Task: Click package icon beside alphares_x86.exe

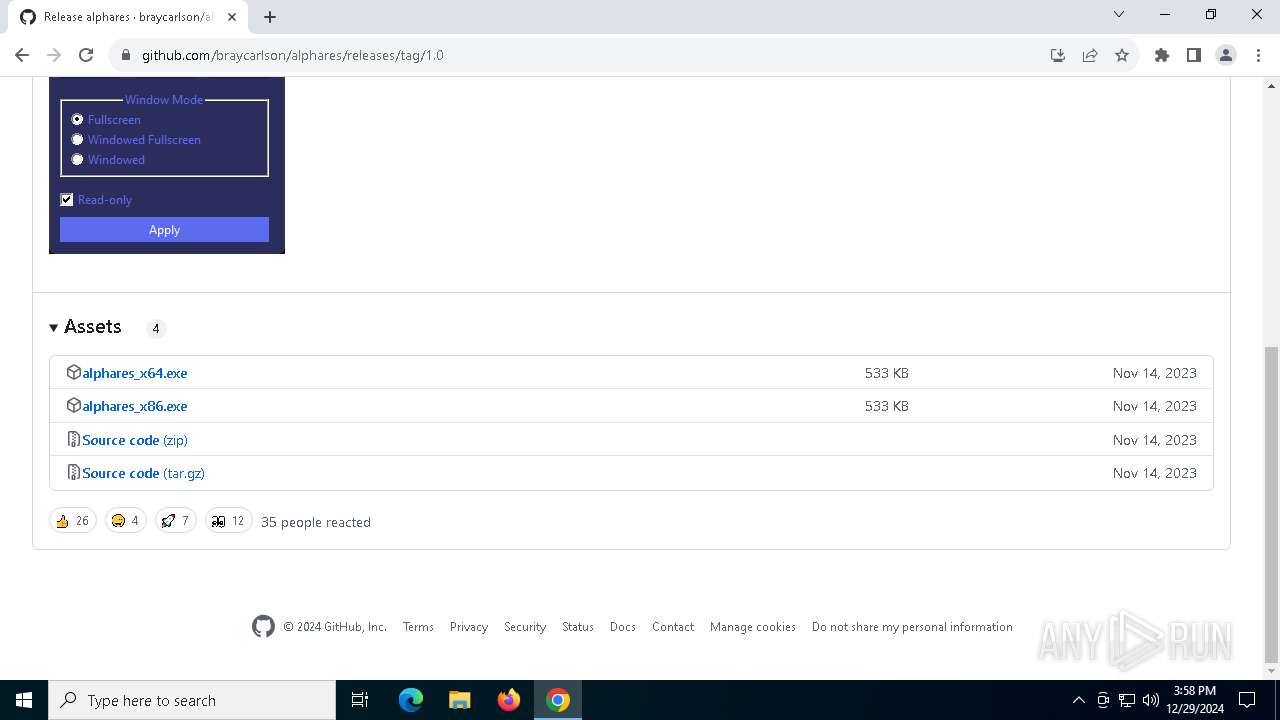Action: pos(73,405)
